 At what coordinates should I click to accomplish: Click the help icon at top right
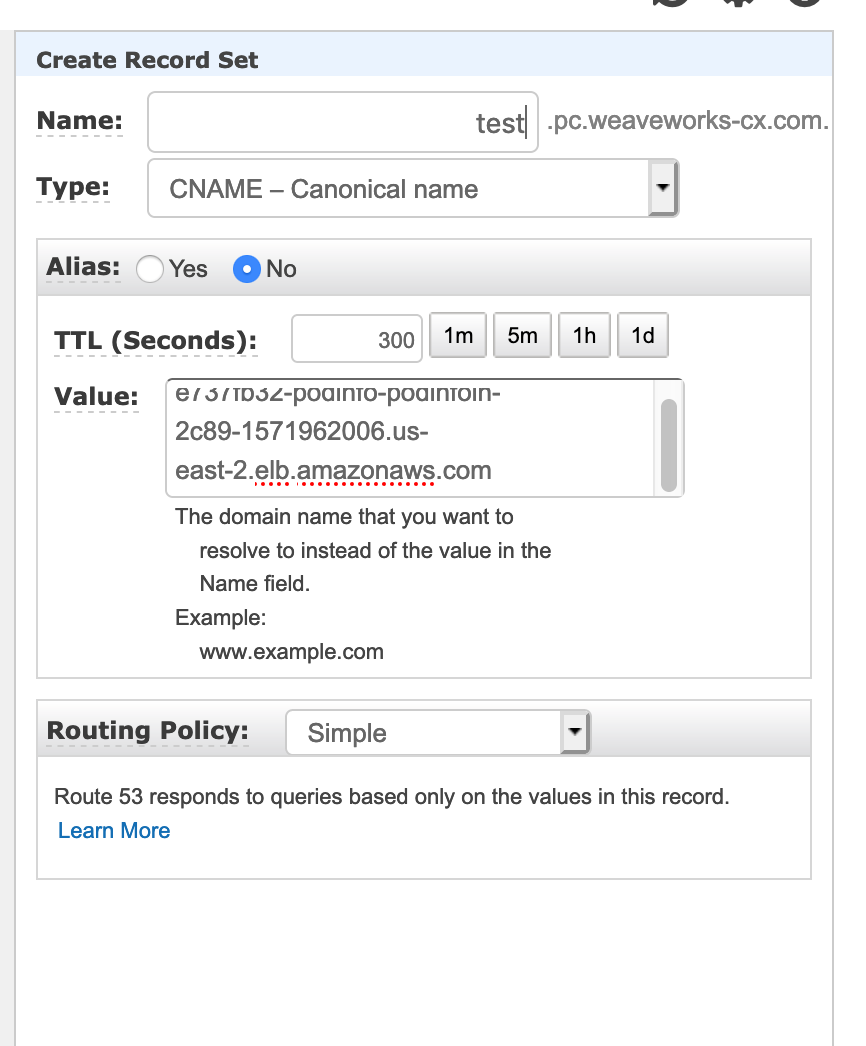click(805, 2)
